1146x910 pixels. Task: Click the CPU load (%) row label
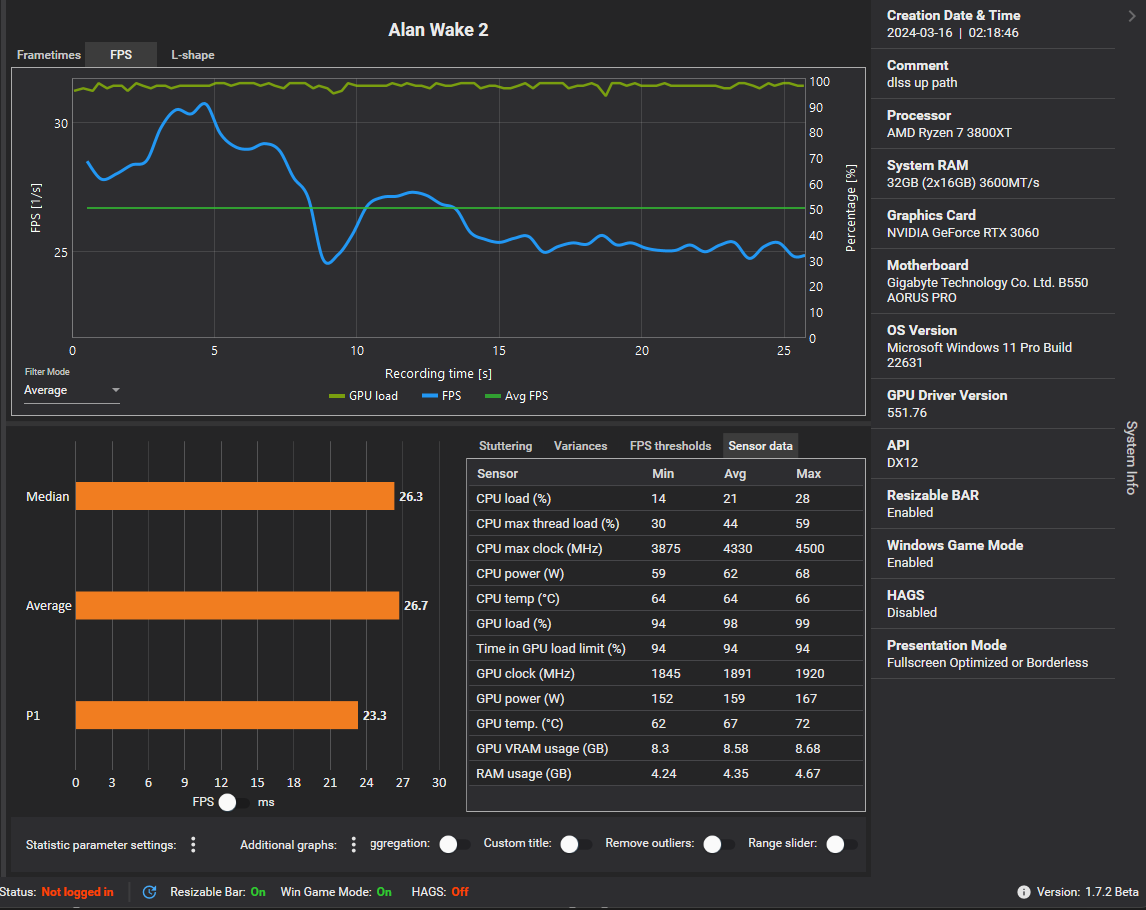pyautogui.click(x=513, y=498)
